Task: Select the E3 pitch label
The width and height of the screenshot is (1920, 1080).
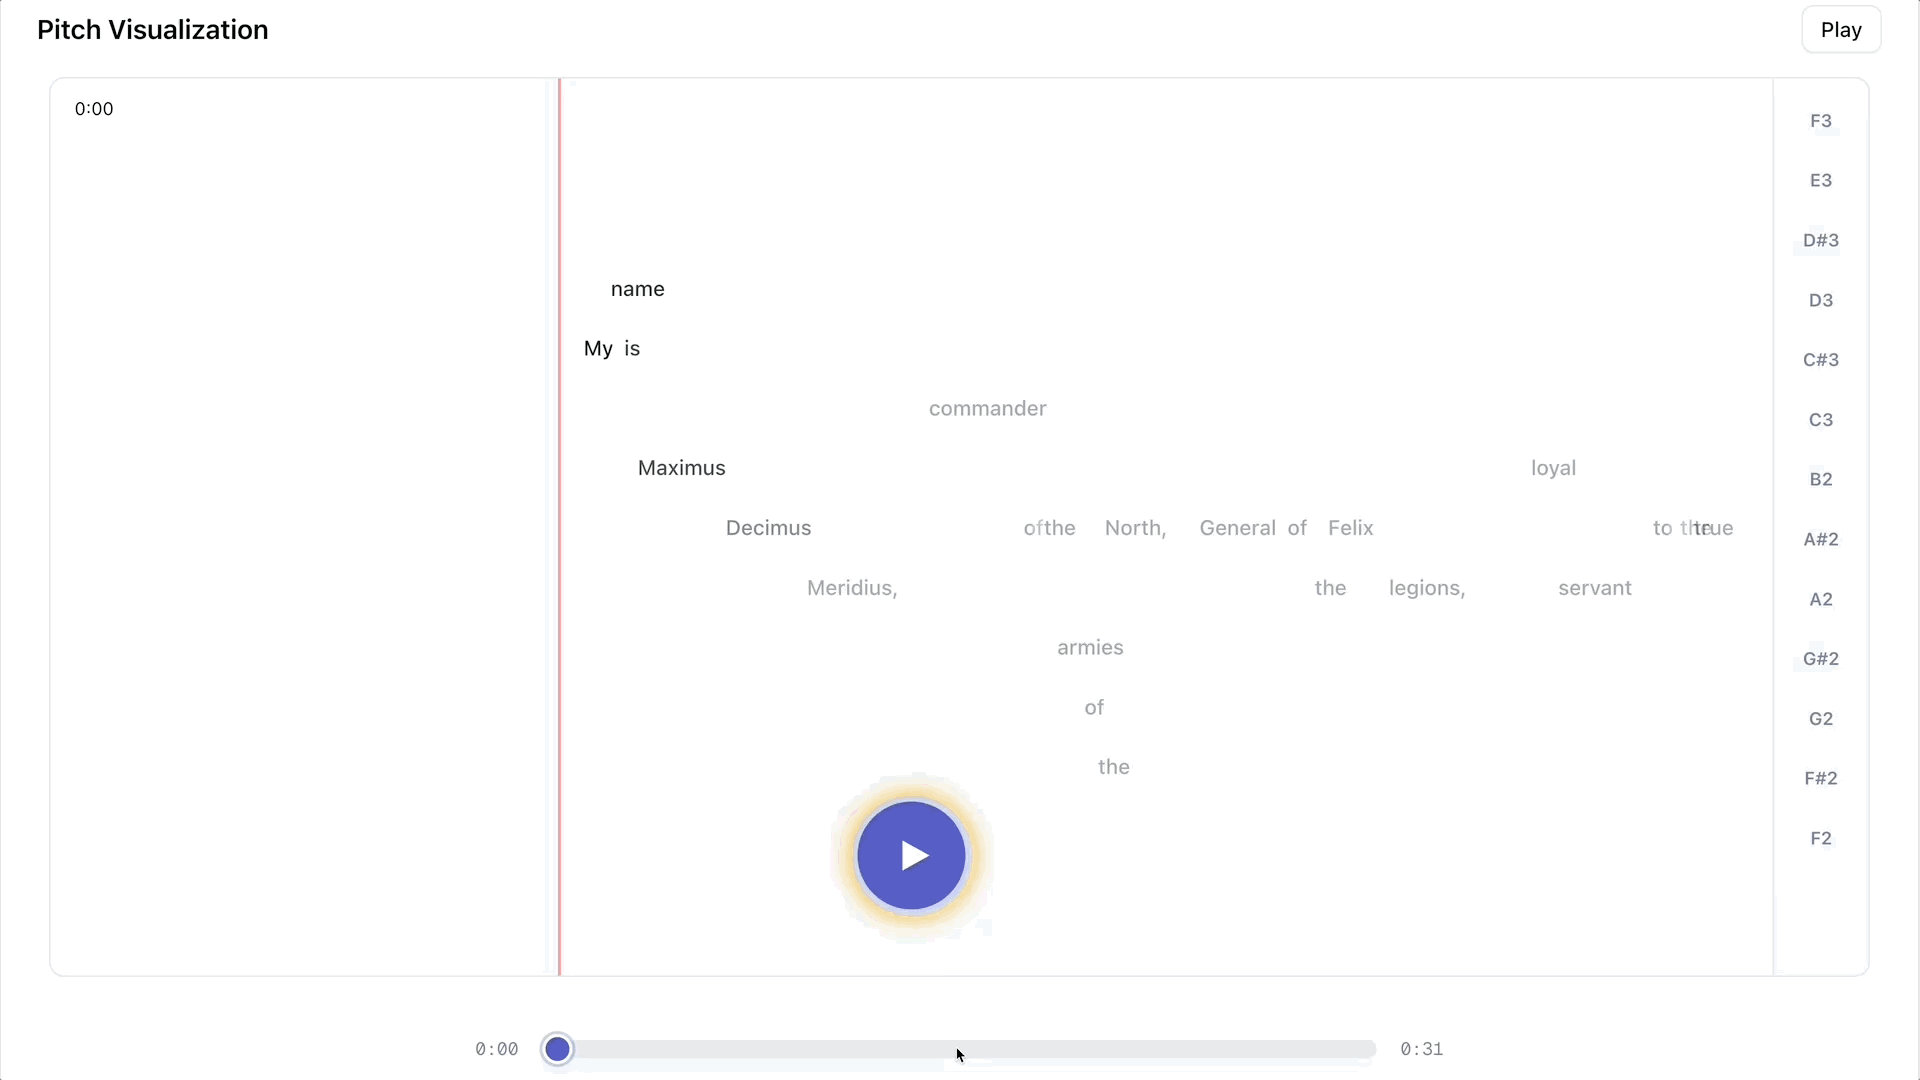Action: point(1821,181)
